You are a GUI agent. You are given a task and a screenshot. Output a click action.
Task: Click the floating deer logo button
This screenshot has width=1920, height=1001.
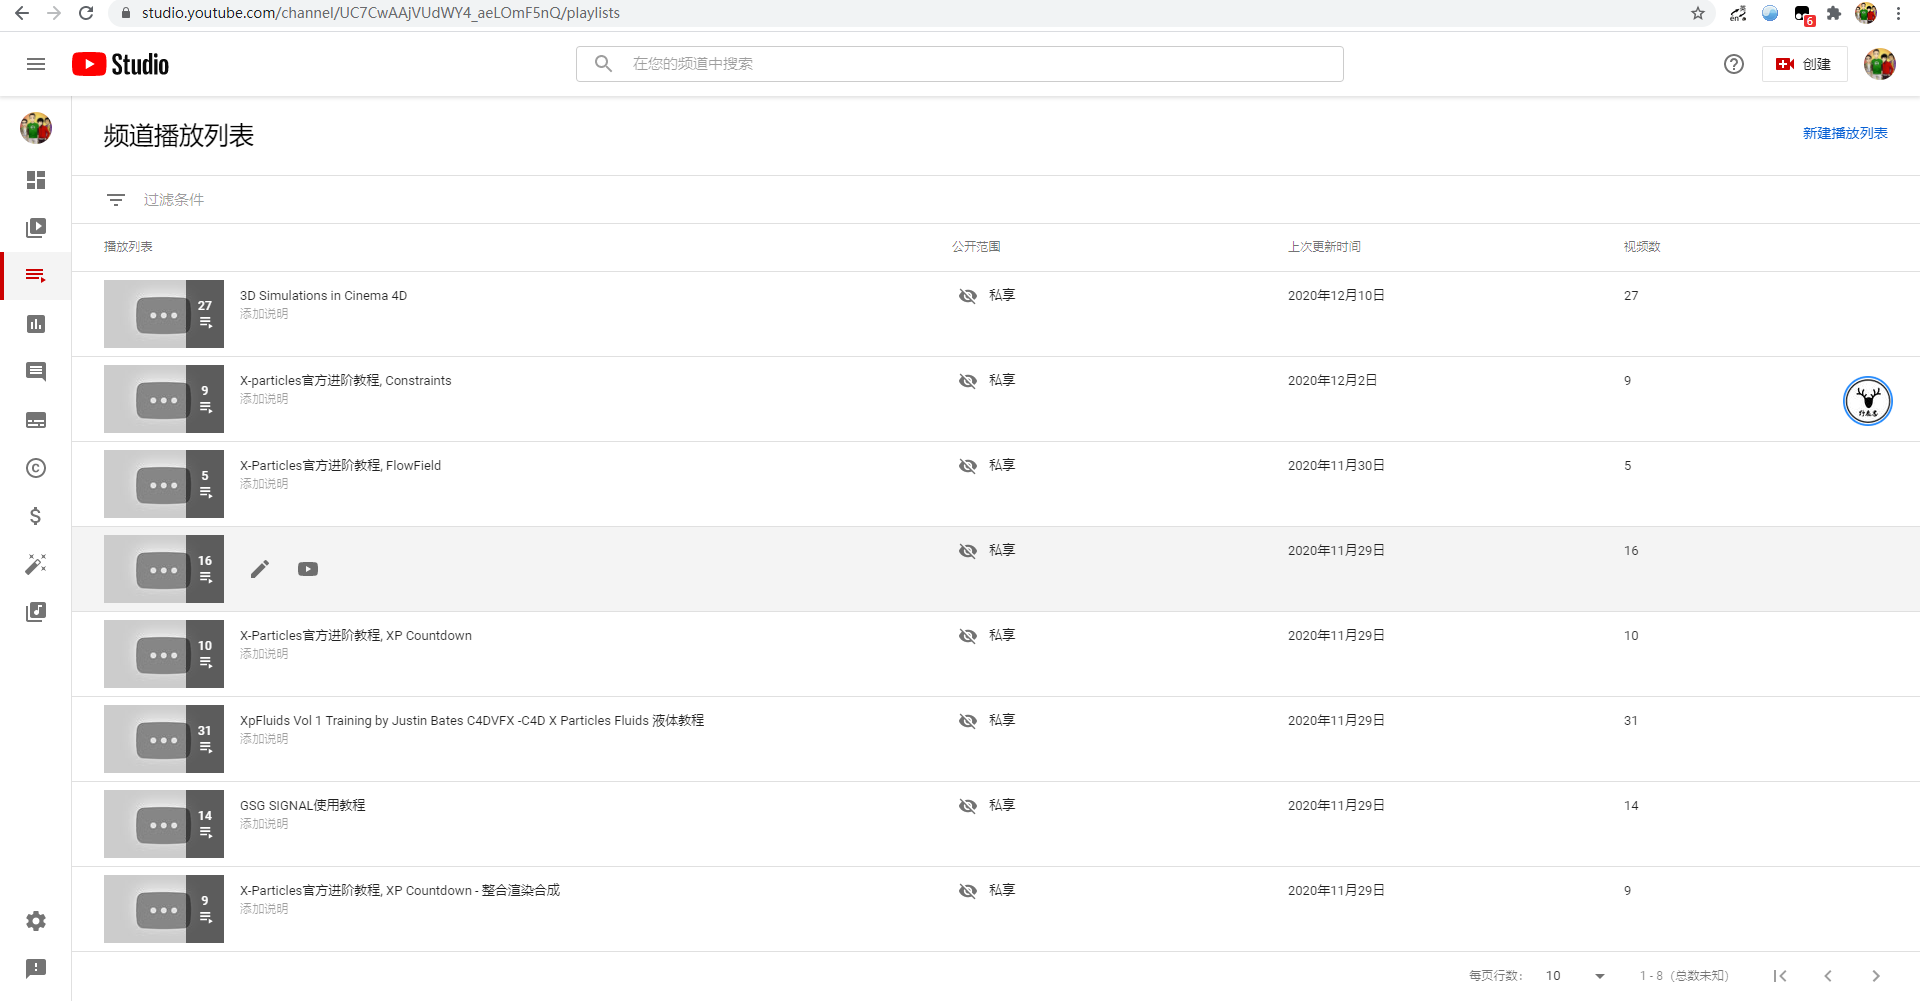point(1868,401)
